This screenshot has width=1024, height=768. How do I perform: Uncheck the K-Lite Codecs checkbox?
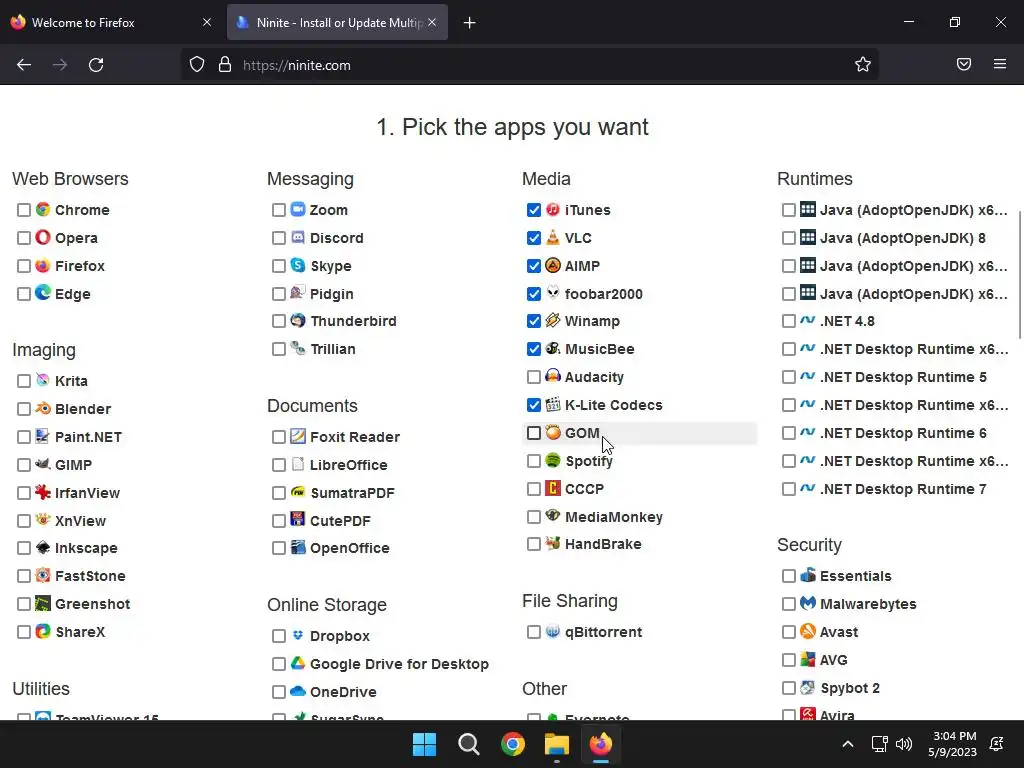click(x=534, y=405)
